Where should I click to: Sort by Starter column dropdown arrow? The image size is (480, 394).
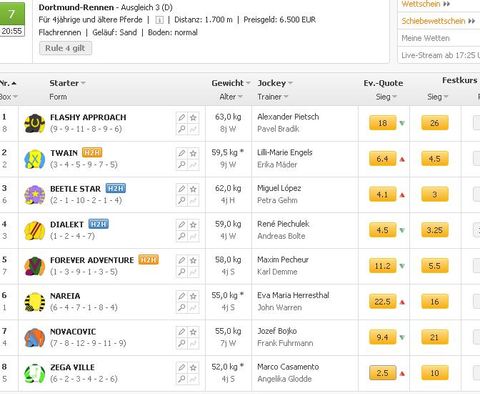pyautogui.click(x=83, y=83)
